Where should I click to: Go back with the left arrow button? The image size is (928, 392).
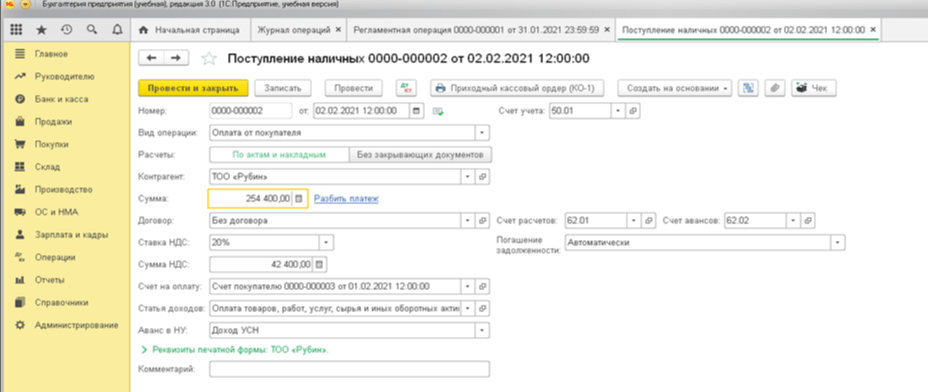tap(151, 57)
